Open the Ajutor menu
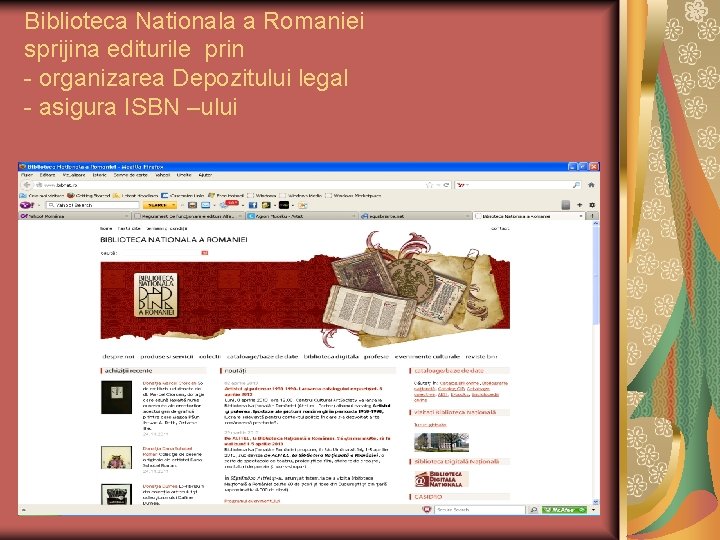Viewport: 720px width, 540px height. [x=205, y=175]
